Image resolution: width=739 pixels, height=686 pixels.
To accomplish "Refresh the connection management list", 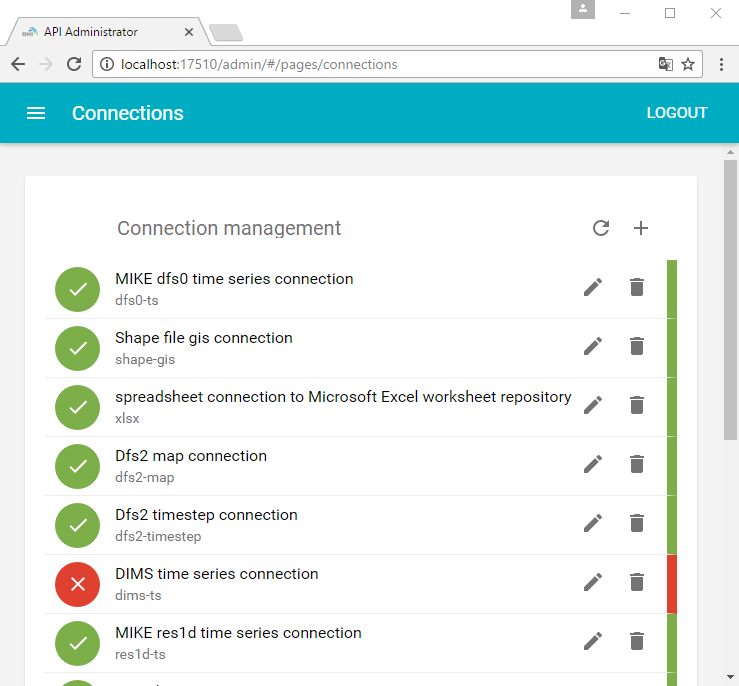I will pyautogui.click(x=601, y=228).
